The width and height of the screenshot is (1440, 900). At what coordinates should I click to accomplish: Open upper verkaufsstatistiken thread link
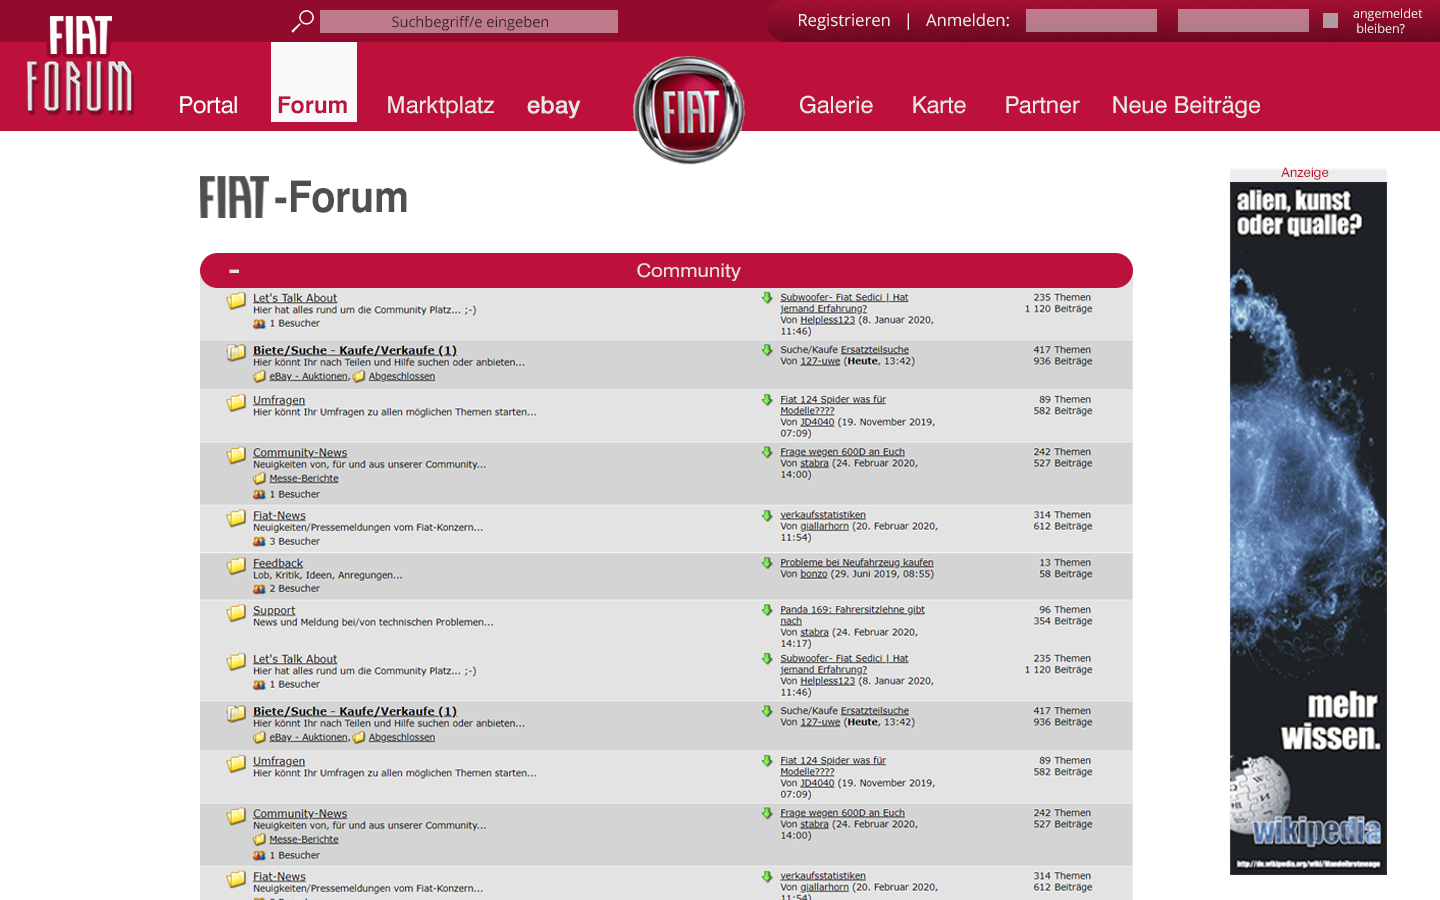tap(823, 515)
